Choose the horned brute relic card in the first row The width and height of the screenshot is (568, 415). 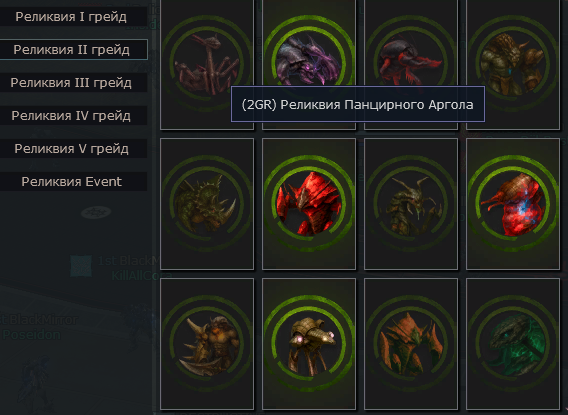pos(513,64)
